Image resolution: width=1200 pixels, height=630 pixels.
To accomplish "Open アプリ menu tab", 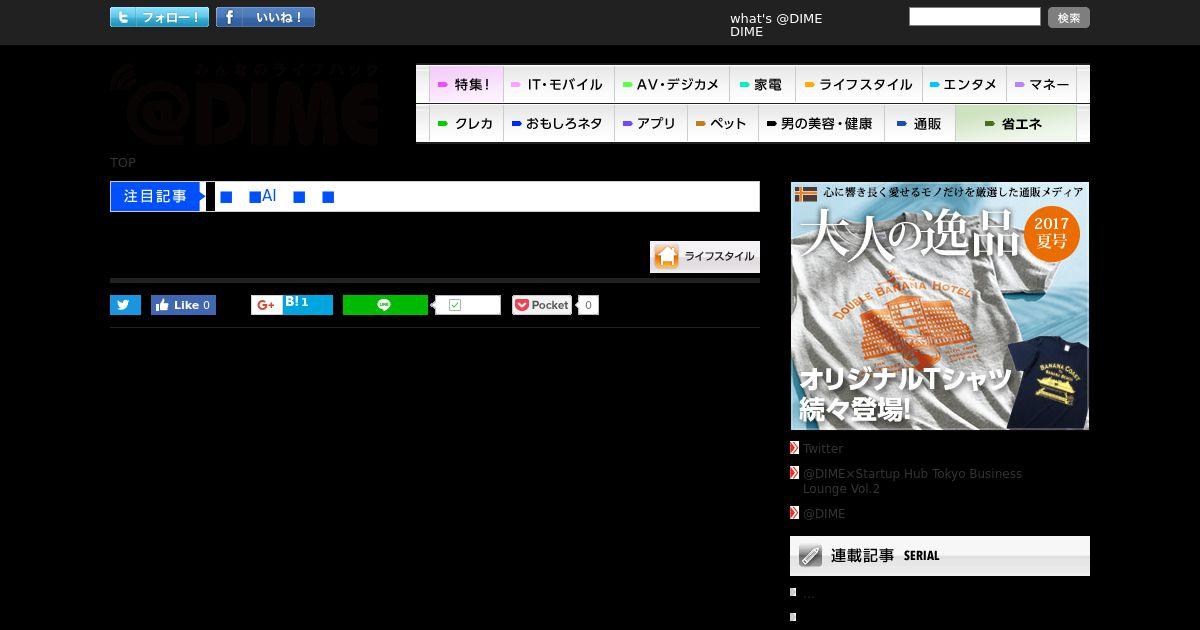I will click(x=650, y=124).
